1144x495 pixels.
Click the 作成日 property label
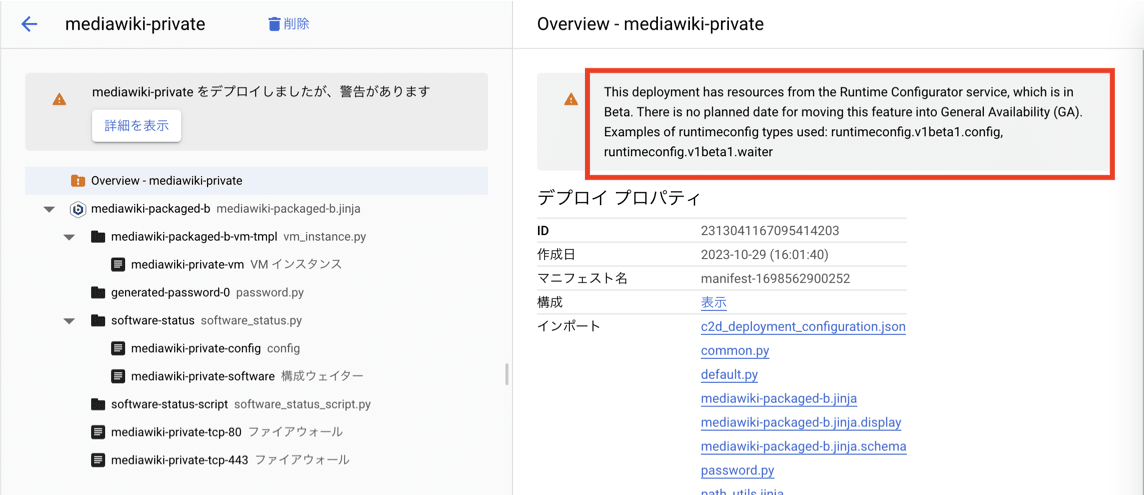[554, 255]
